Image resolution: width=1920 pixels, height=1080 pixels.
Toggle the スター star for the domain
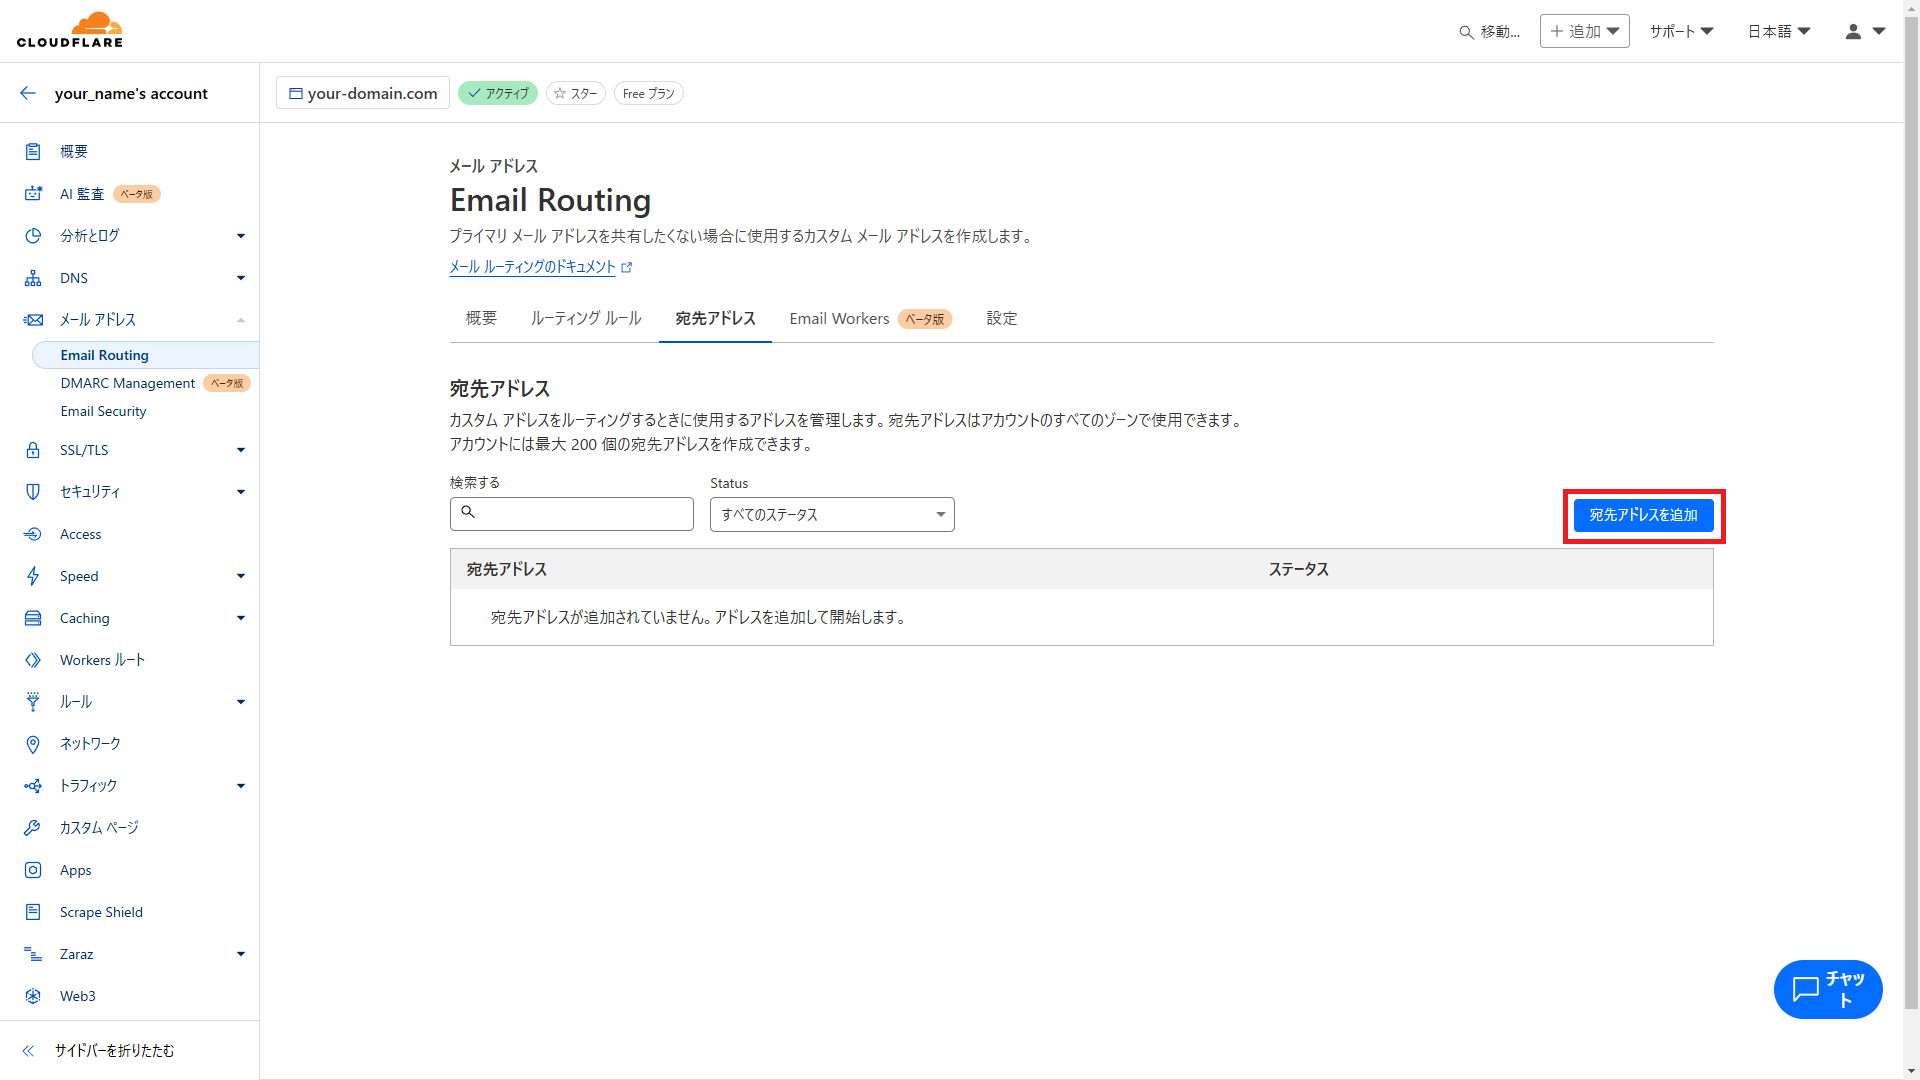[x=576, y=93]
